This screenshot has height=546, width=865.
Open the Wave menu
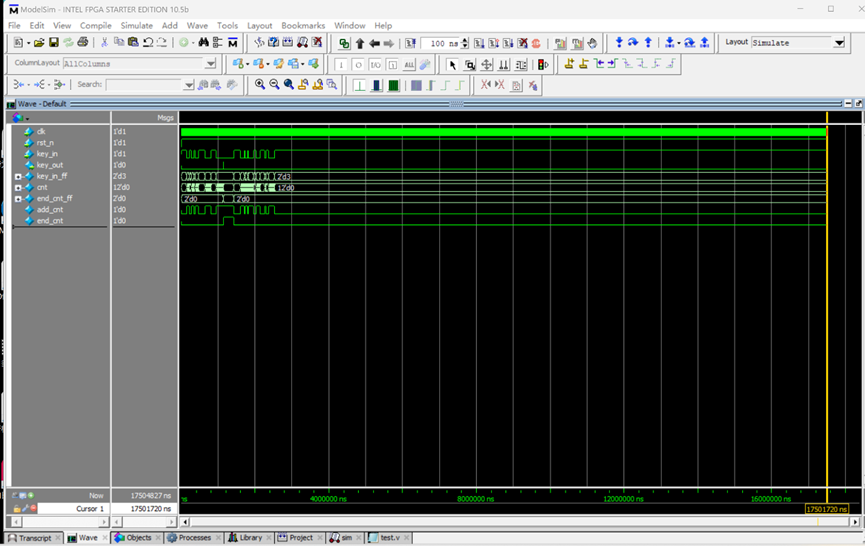pos(197,25)
